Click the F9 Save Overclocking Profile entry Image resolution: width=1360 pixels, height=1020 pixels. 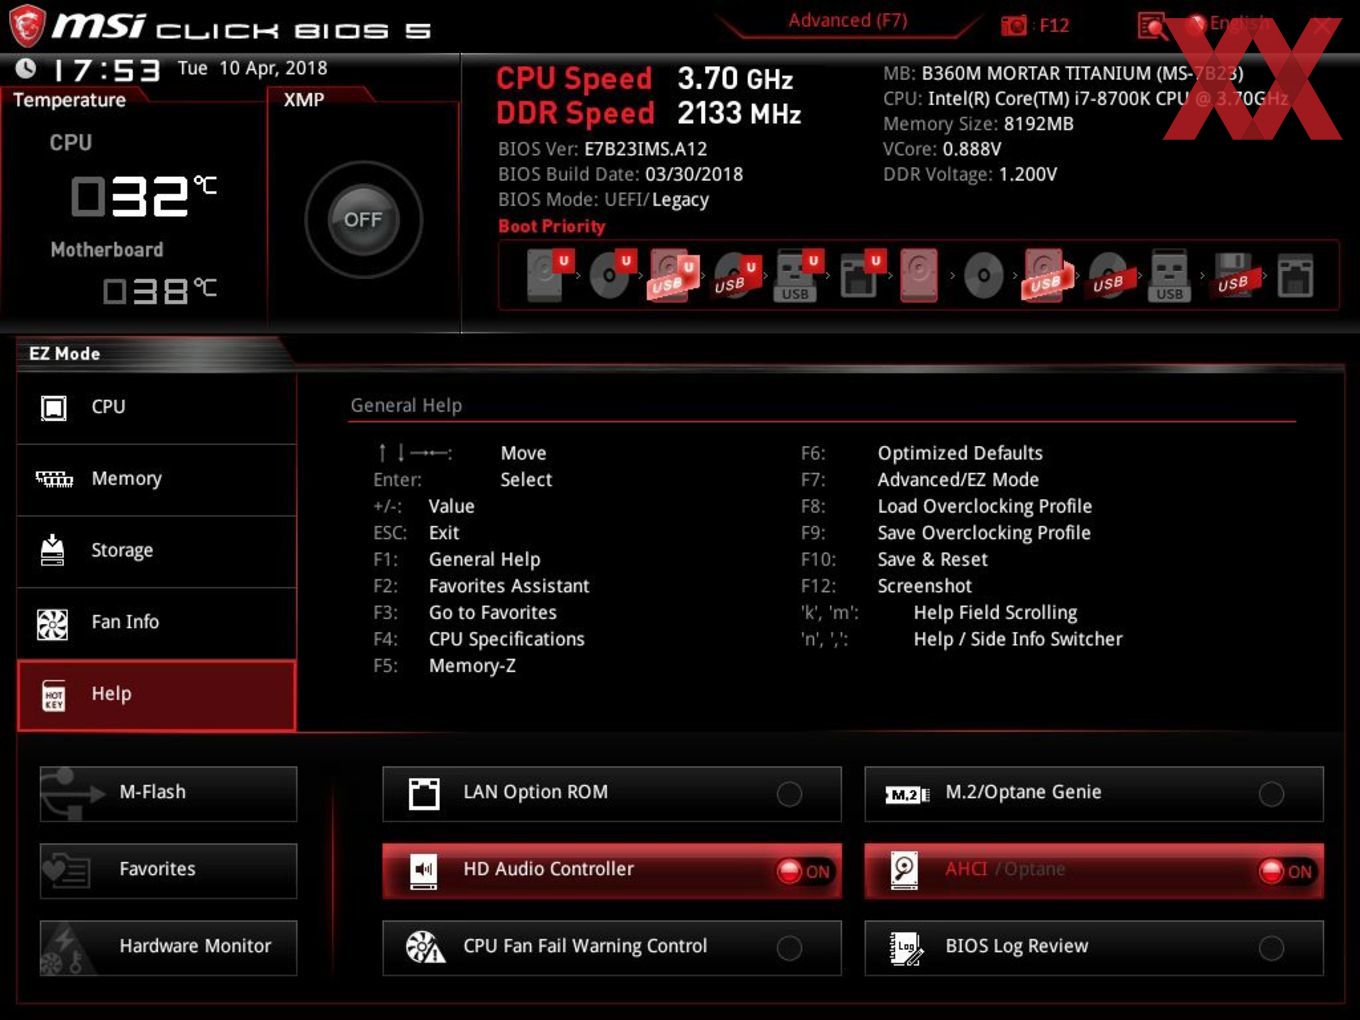tap(945, 533)
